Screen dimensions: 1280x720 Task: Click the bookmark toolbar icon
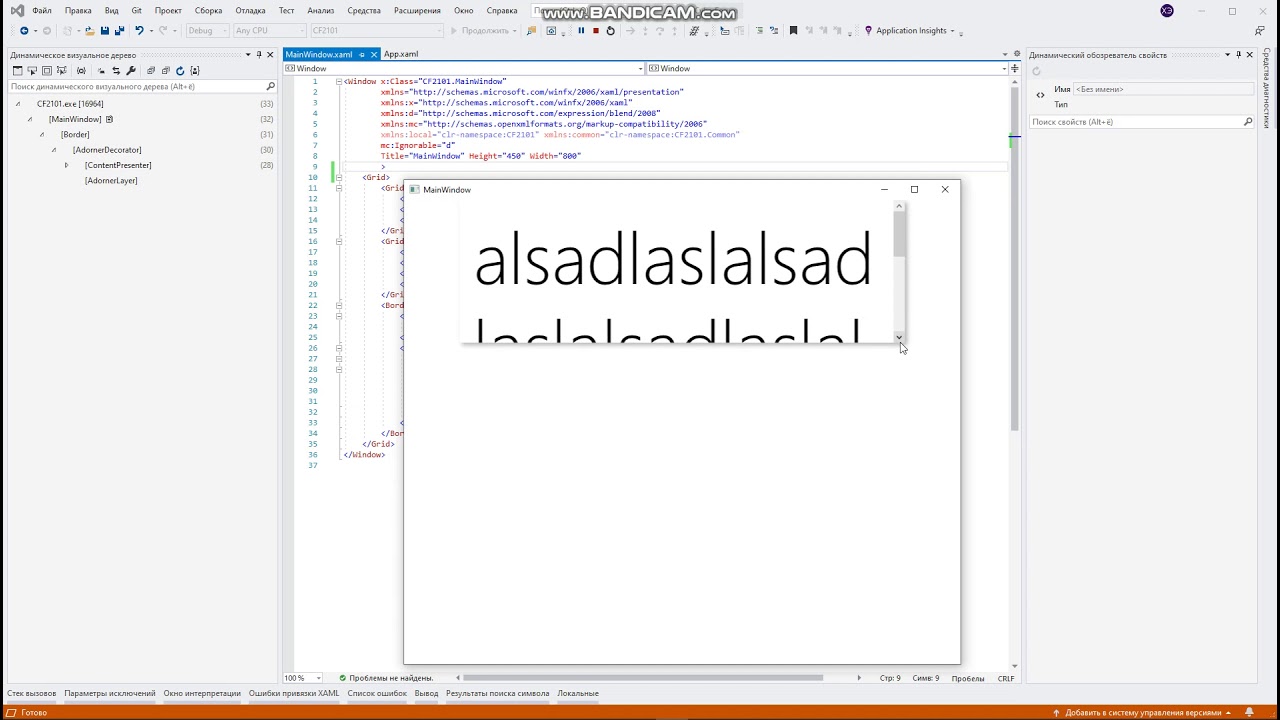tap(793, 31)
